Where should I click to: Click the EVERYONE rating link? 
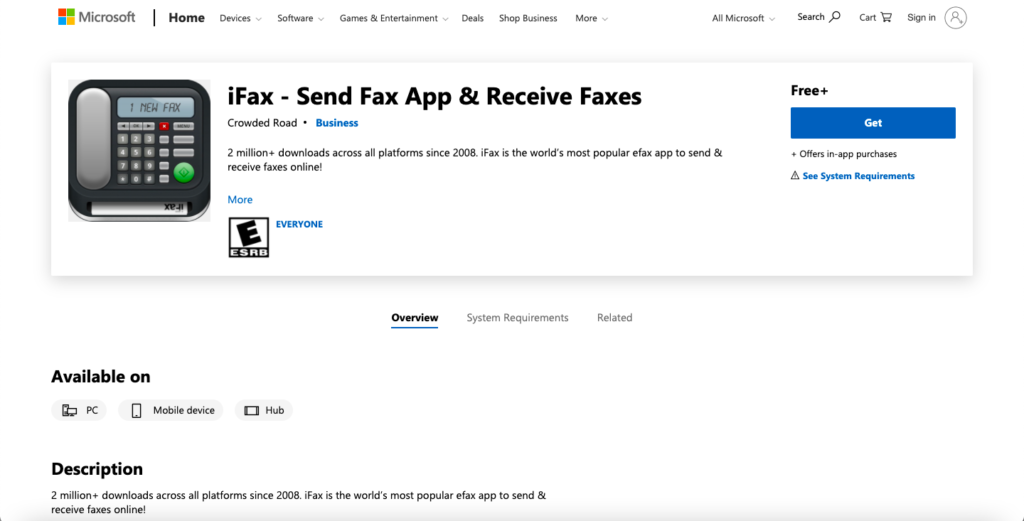(x=299, y=224)
